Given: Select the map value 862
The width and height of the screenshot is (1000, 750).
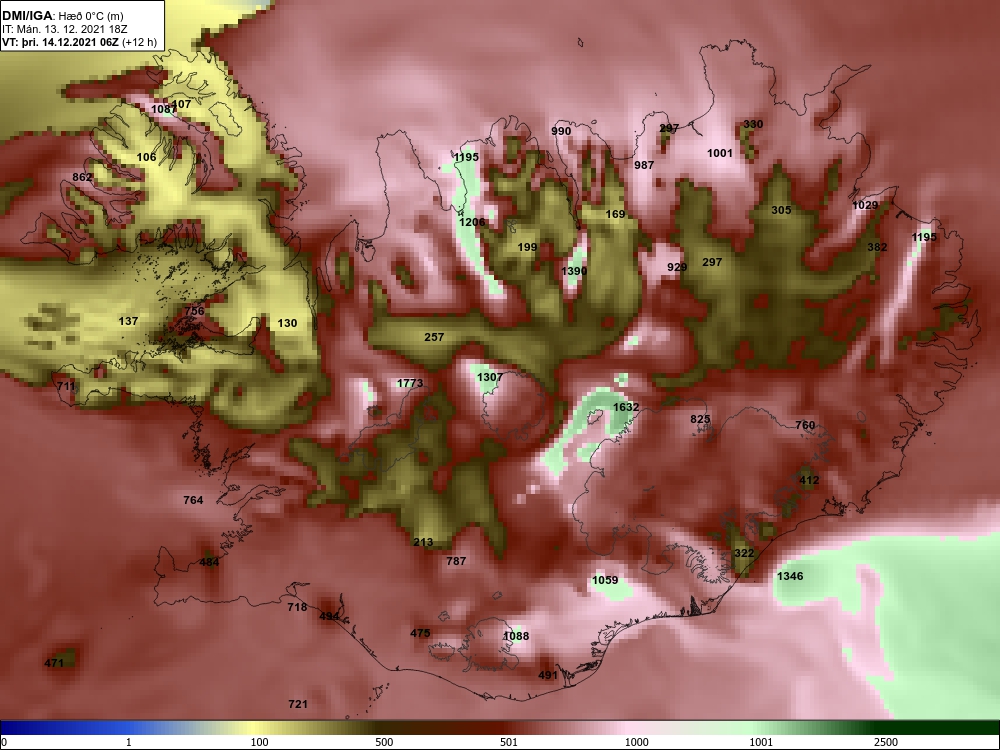Looking at the screenshot, I should coord(82,177).
